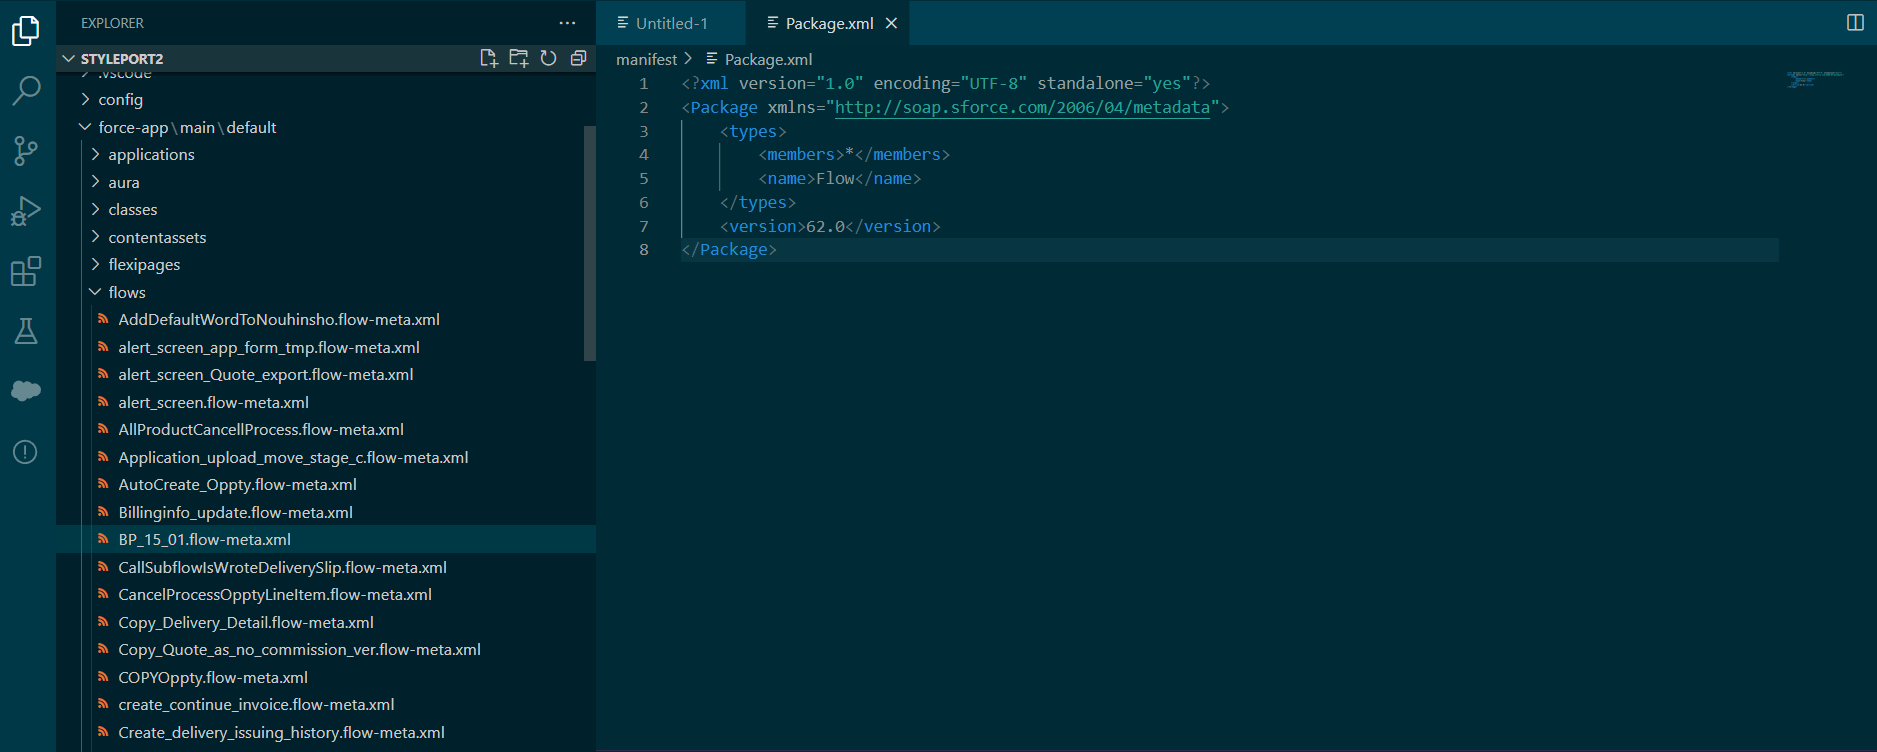The width and height of the screenshot is (1877, 752).
Task: Click the Explorer sidebar scrollbar thumb
Action: coord(590,243)
